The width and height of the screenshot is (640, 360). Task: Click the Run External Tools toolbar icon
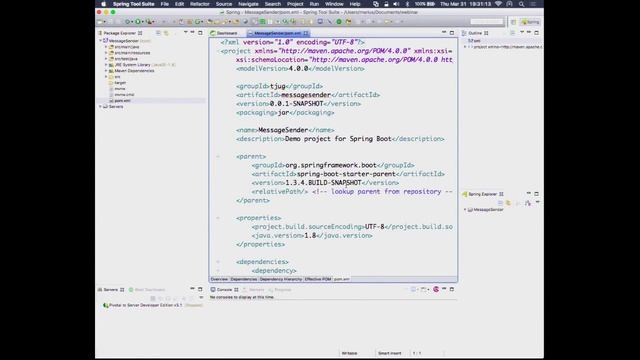click(149, 22)
